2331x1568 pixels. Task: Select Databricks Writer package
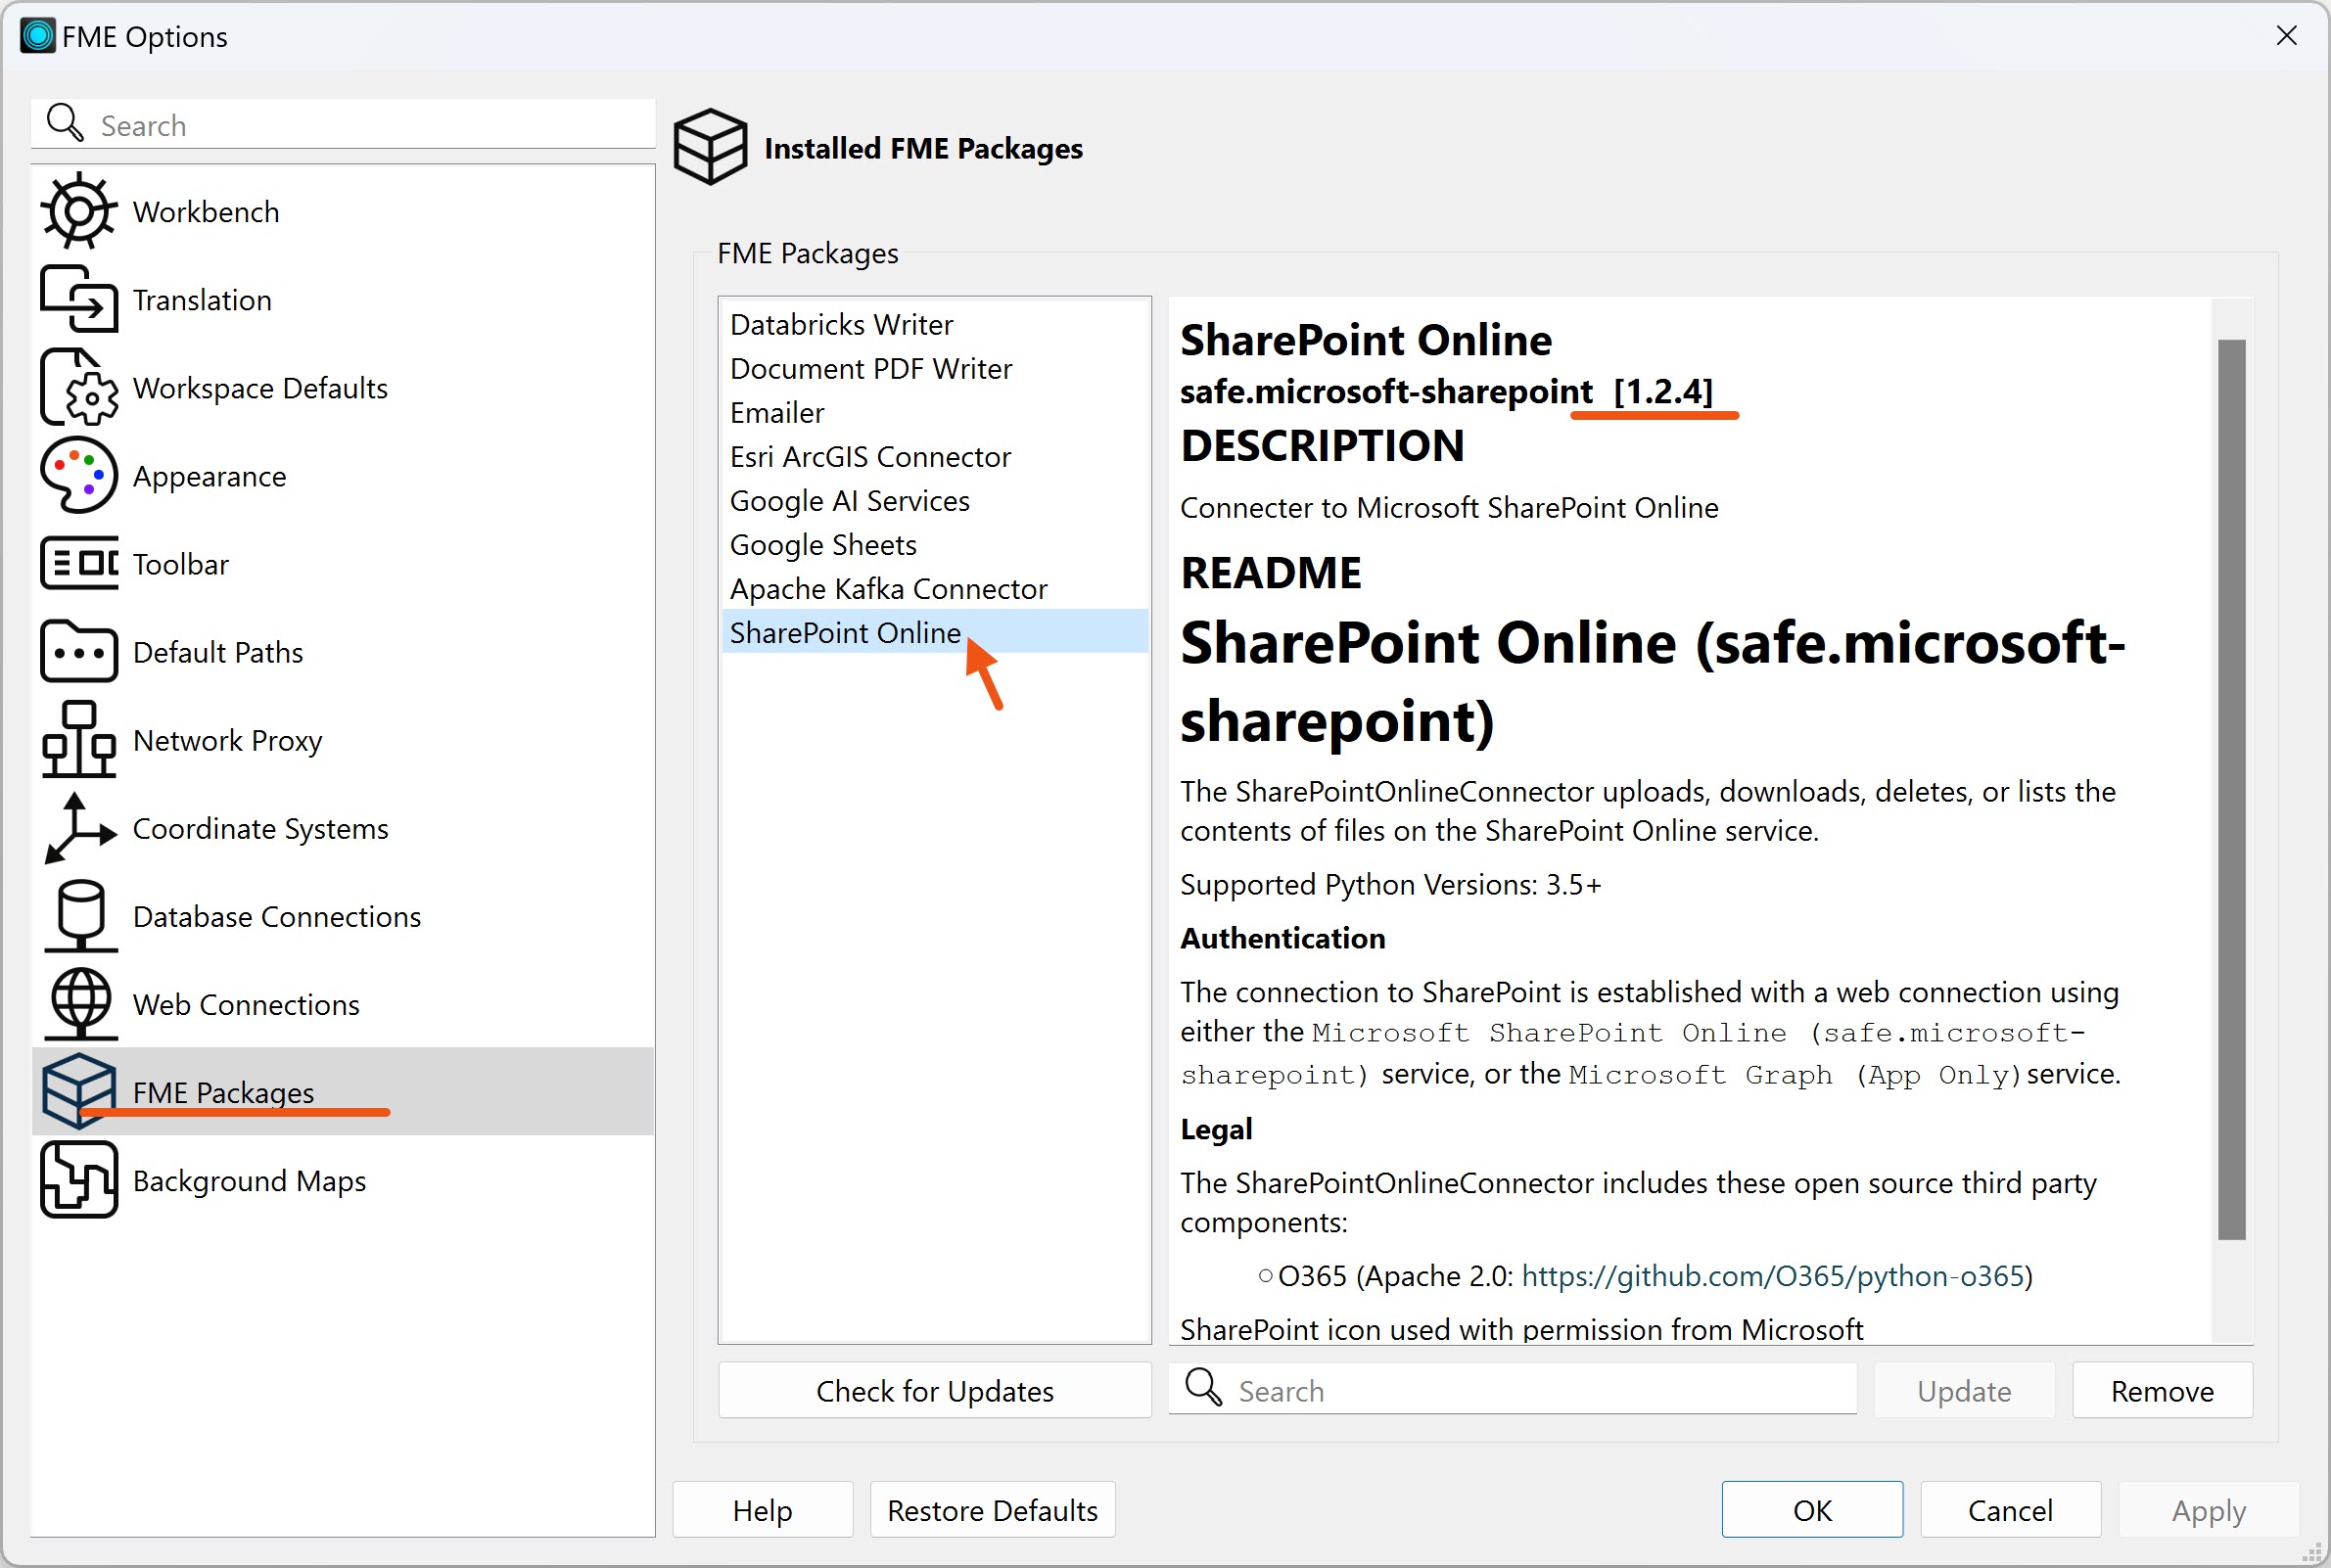(x=934, y=324)
